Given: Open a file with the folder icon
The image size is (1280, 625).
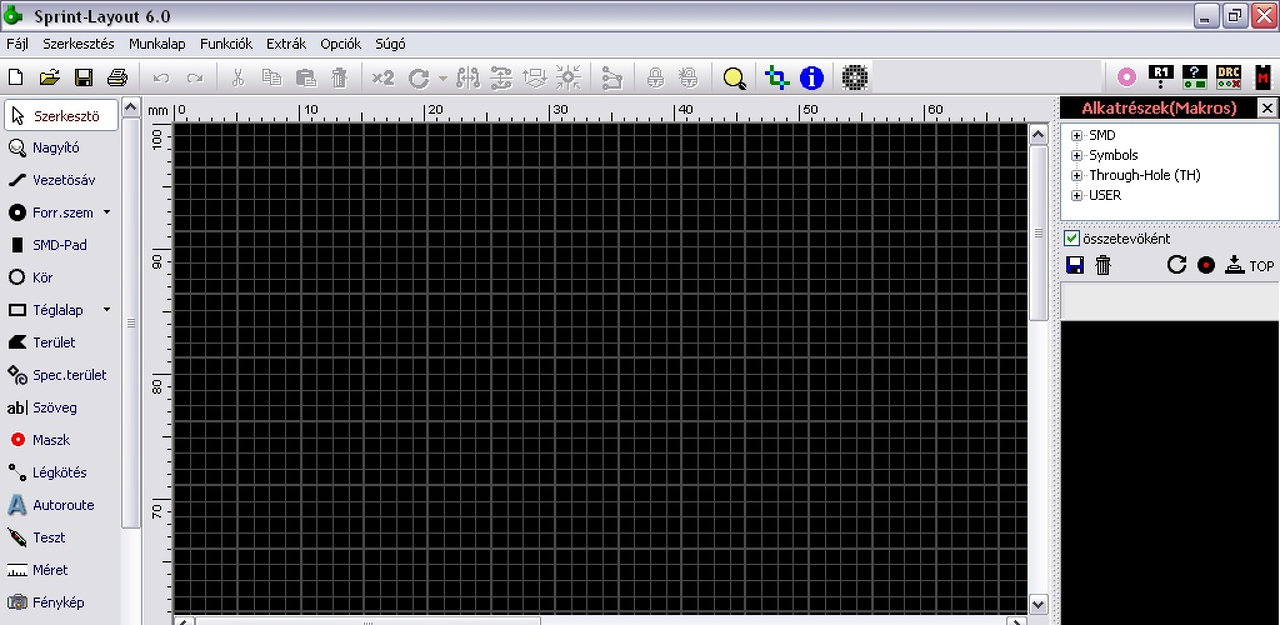Looking at the screenshot, I should pos(50,77).
